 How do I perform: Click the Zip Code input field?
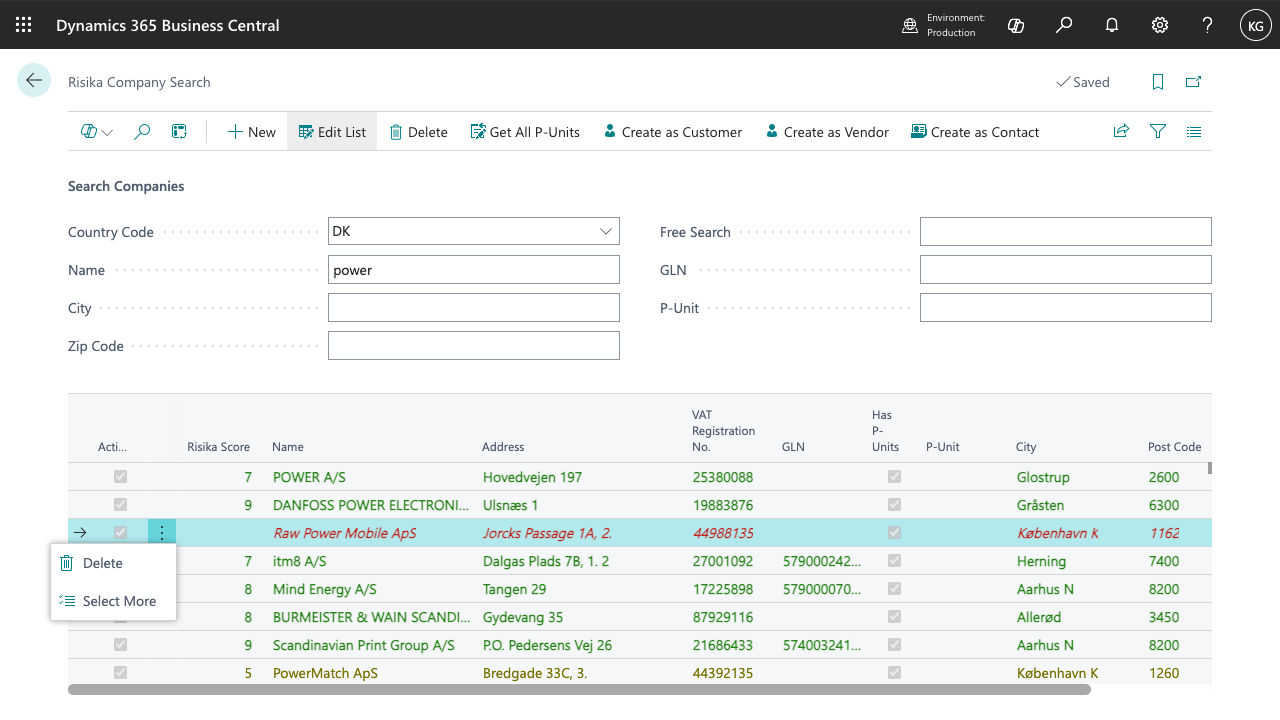[x=474, y=345]
